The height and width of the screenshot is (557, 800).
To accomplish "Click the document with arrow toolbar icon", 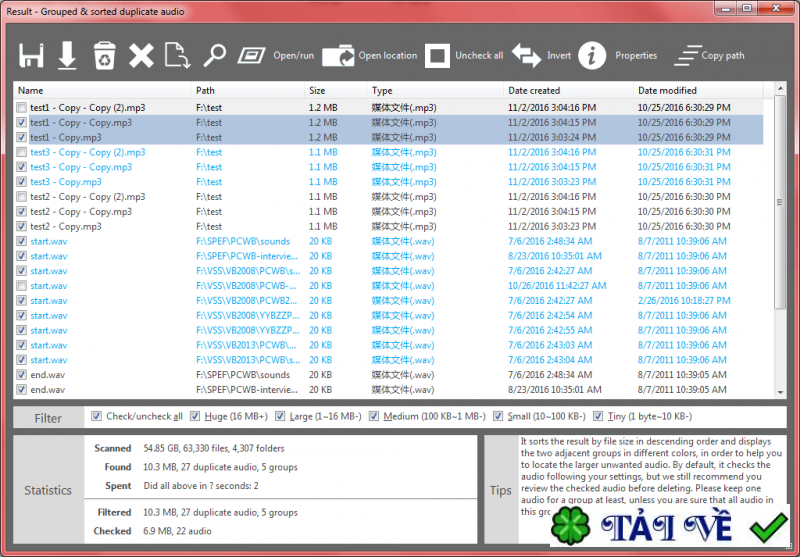I will coord(177,56).
